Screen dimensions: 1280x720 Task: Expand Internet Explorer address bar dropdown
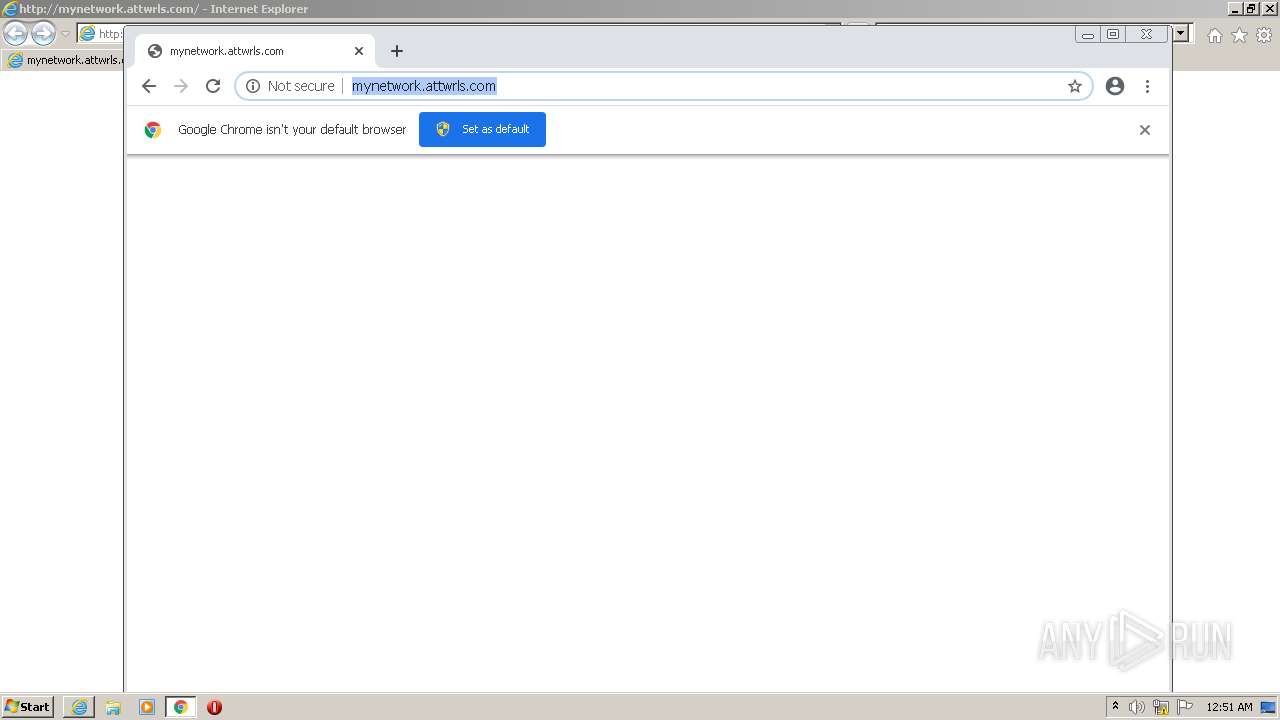click(1181, 33)
